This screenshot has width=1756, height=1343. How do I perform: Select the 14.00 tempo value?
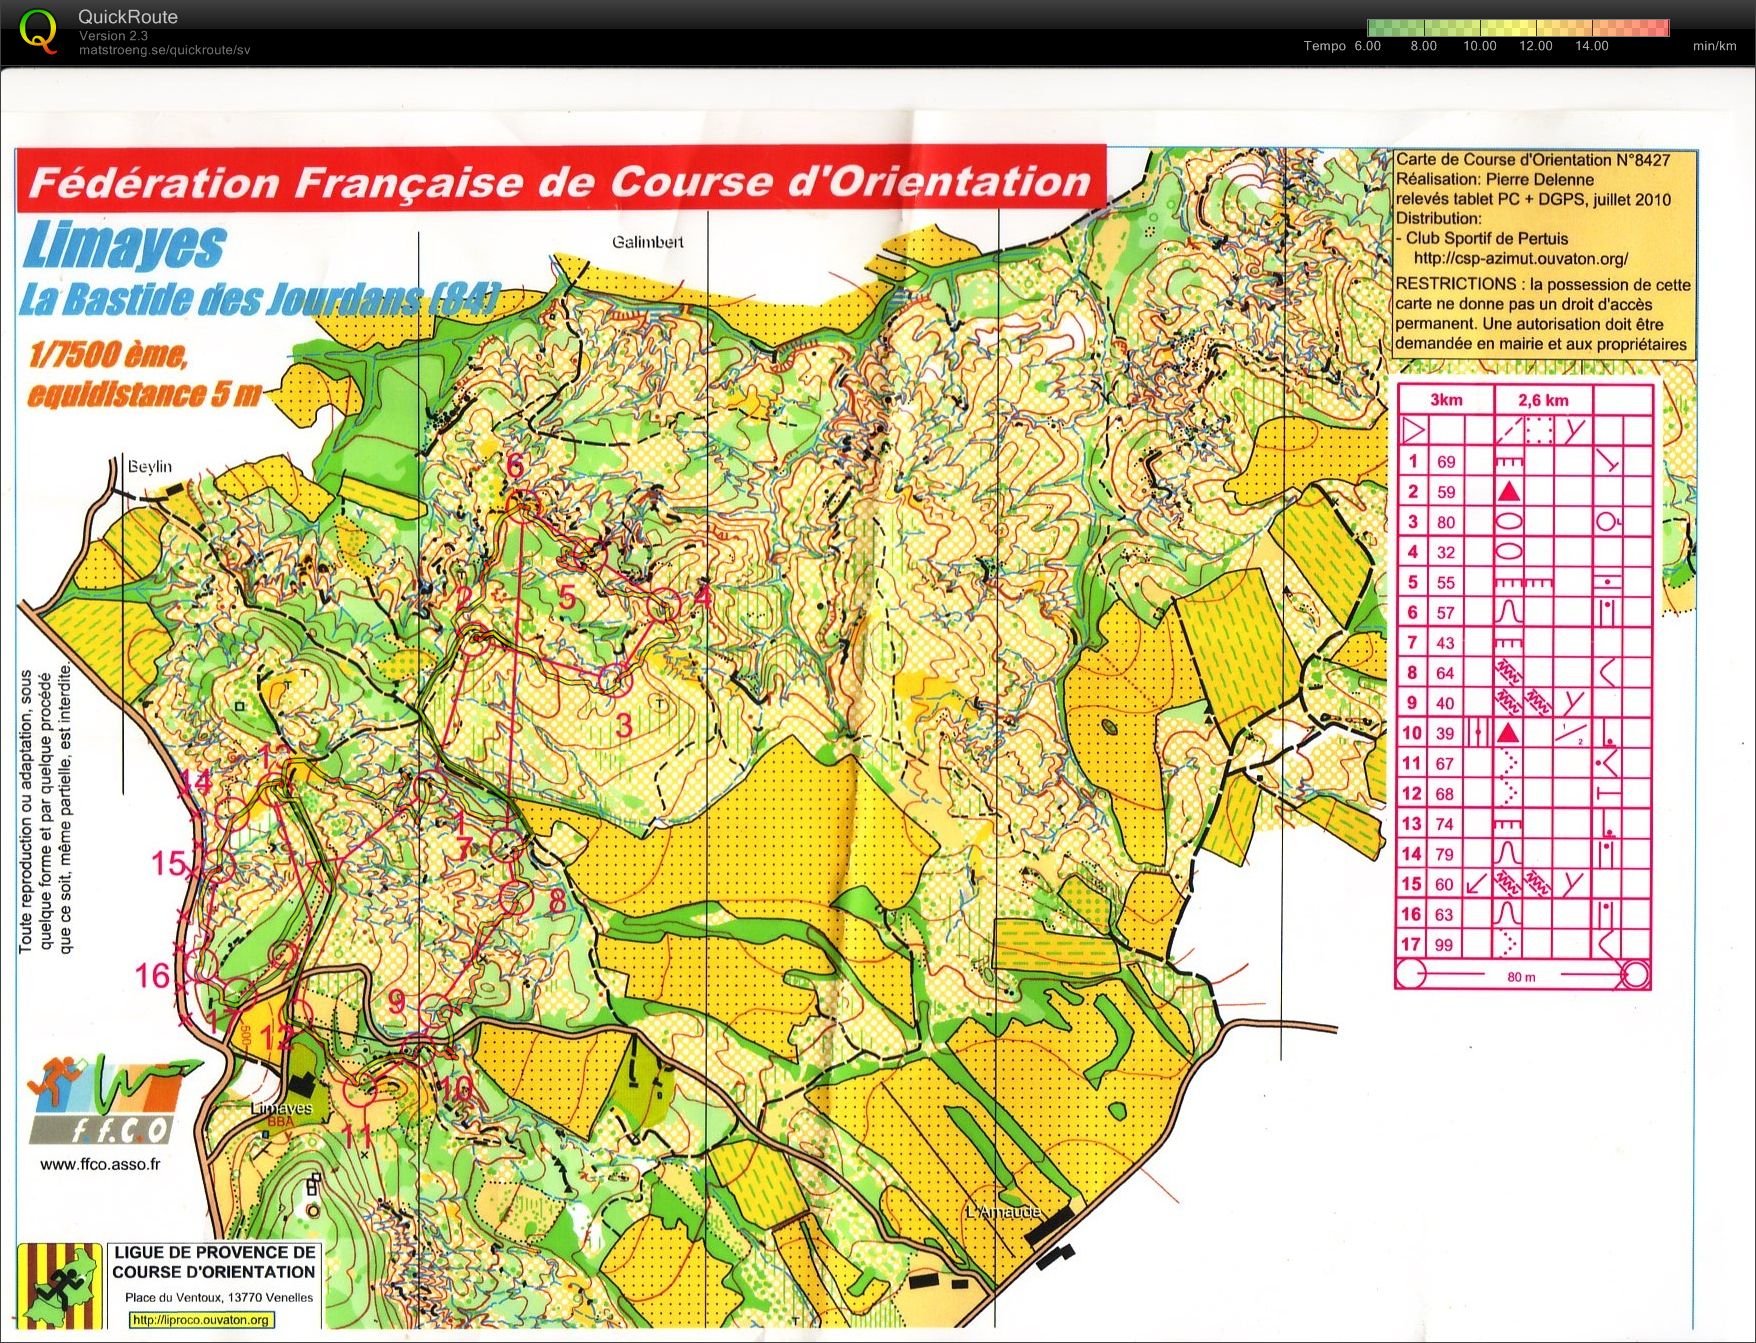tap(1591, 46)
